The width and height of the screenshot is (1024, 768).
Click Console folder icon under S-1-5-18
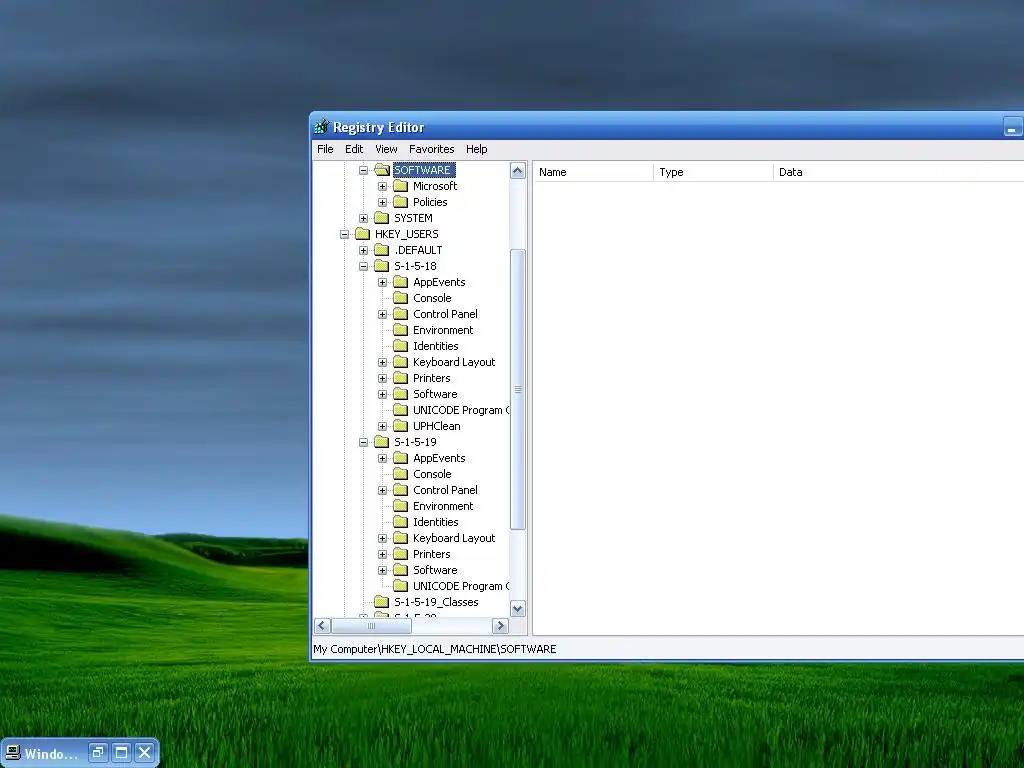pyautogui.click(x=400, y=298)
